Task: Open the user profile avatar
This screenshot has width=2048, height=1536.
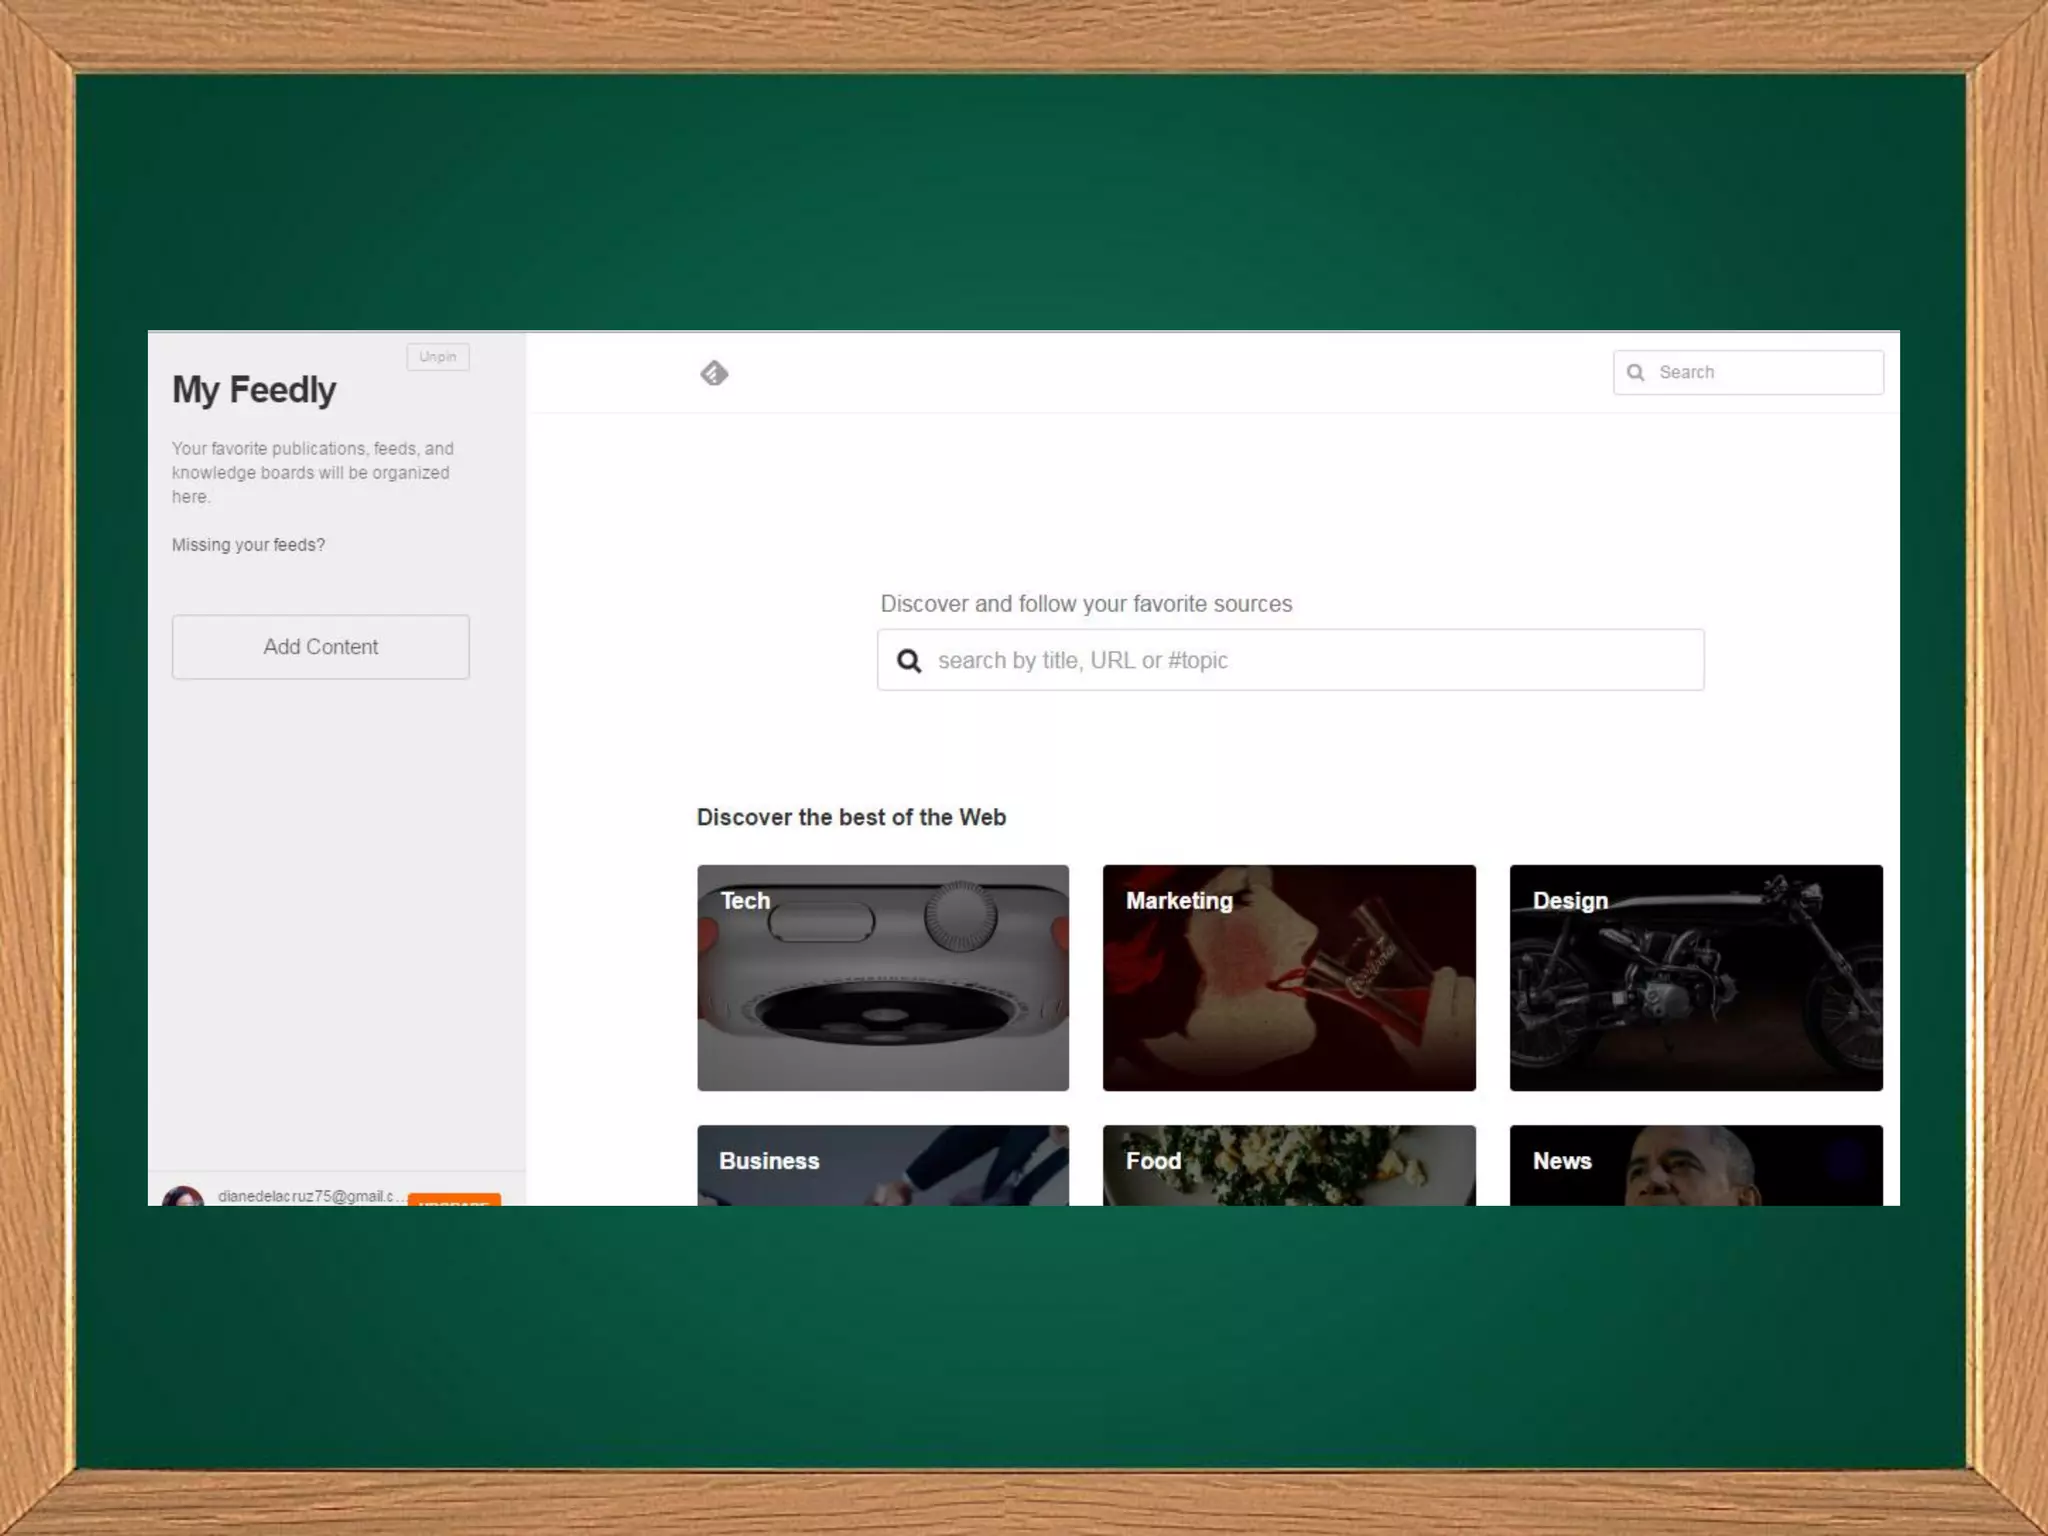Action: 183,1196
